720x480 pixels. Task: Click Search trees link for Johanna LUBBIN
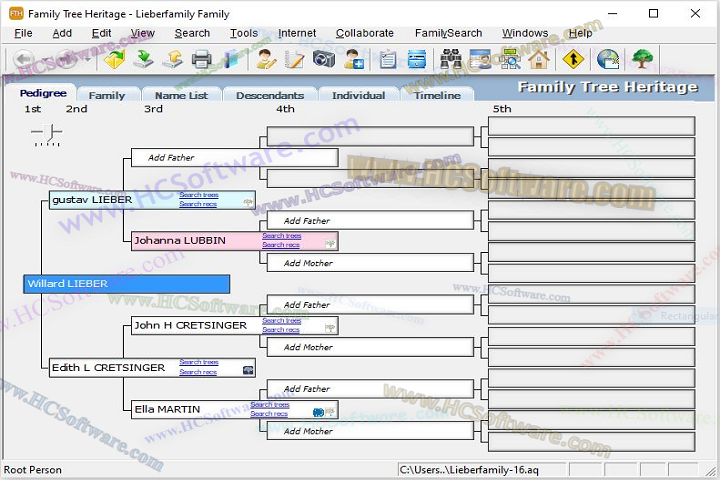pos(281,236)
